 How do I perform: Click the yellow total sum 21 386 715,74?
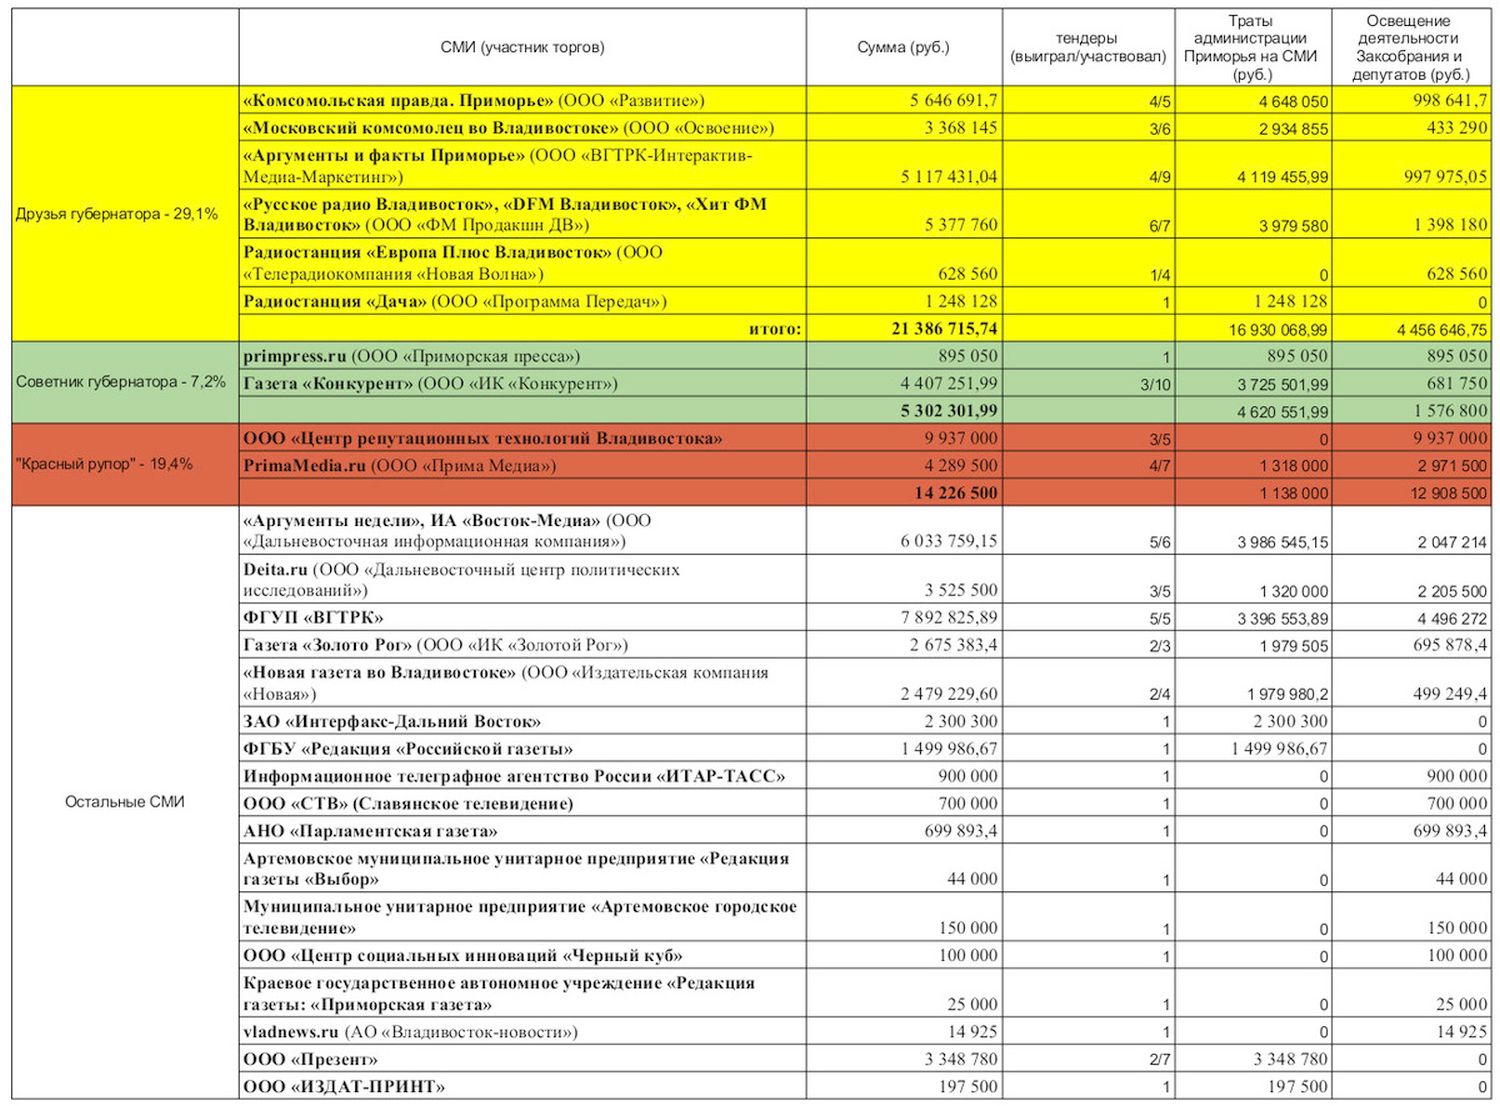pos(944,328)
